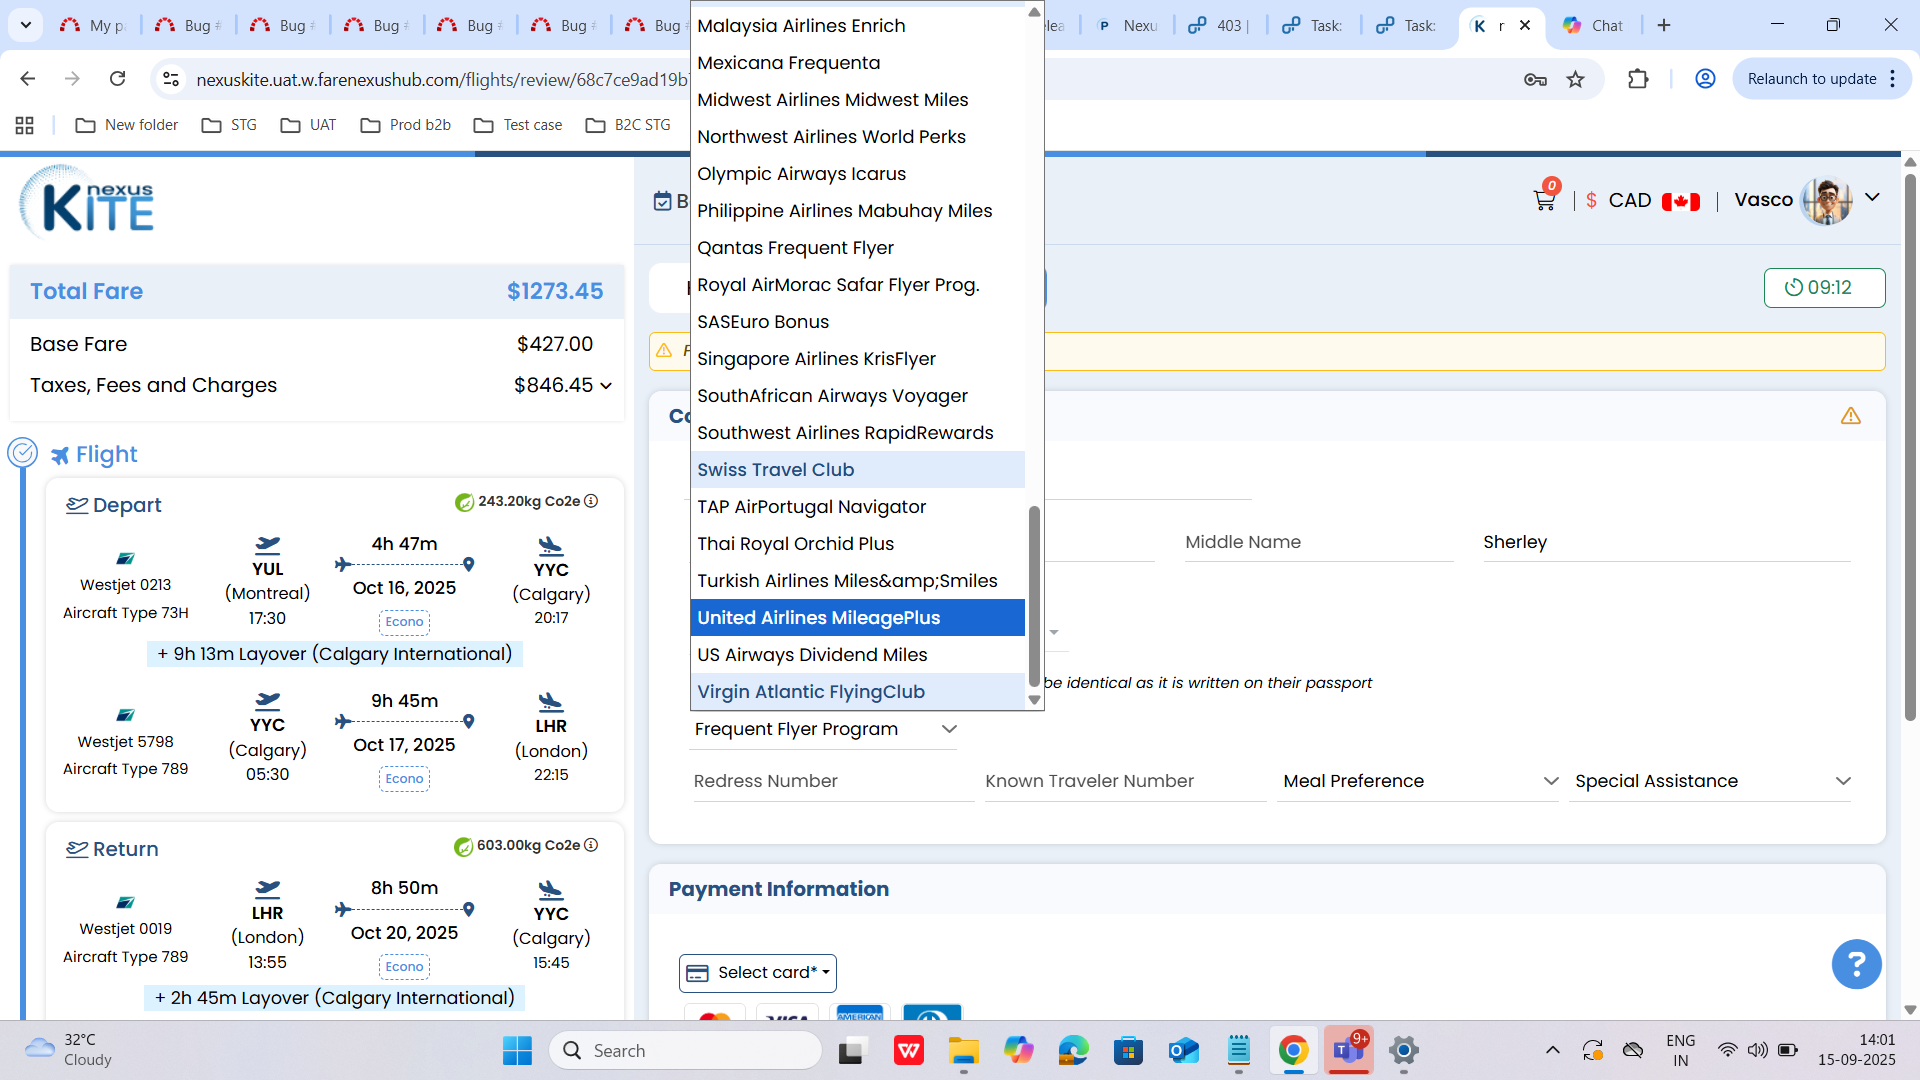Click the CAD currency label

pyautogui.click(x=1630, y=200)
